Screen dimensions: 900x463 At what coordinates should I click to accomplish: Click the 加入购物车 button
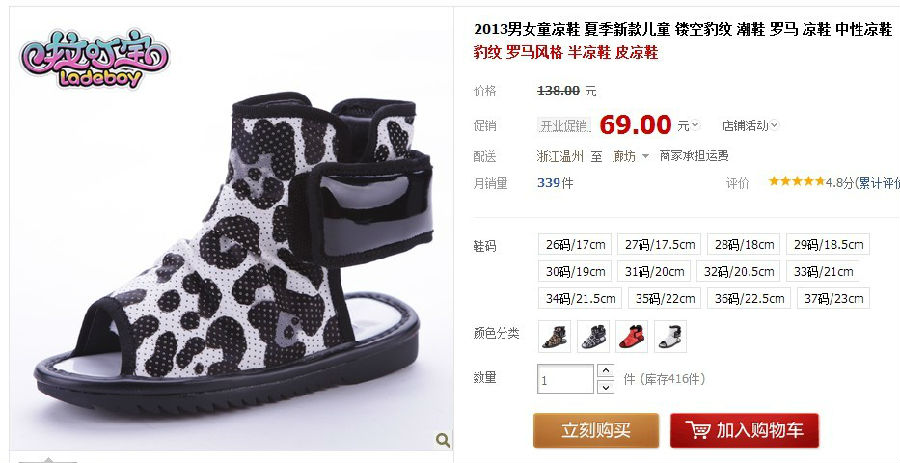(744, 430)
